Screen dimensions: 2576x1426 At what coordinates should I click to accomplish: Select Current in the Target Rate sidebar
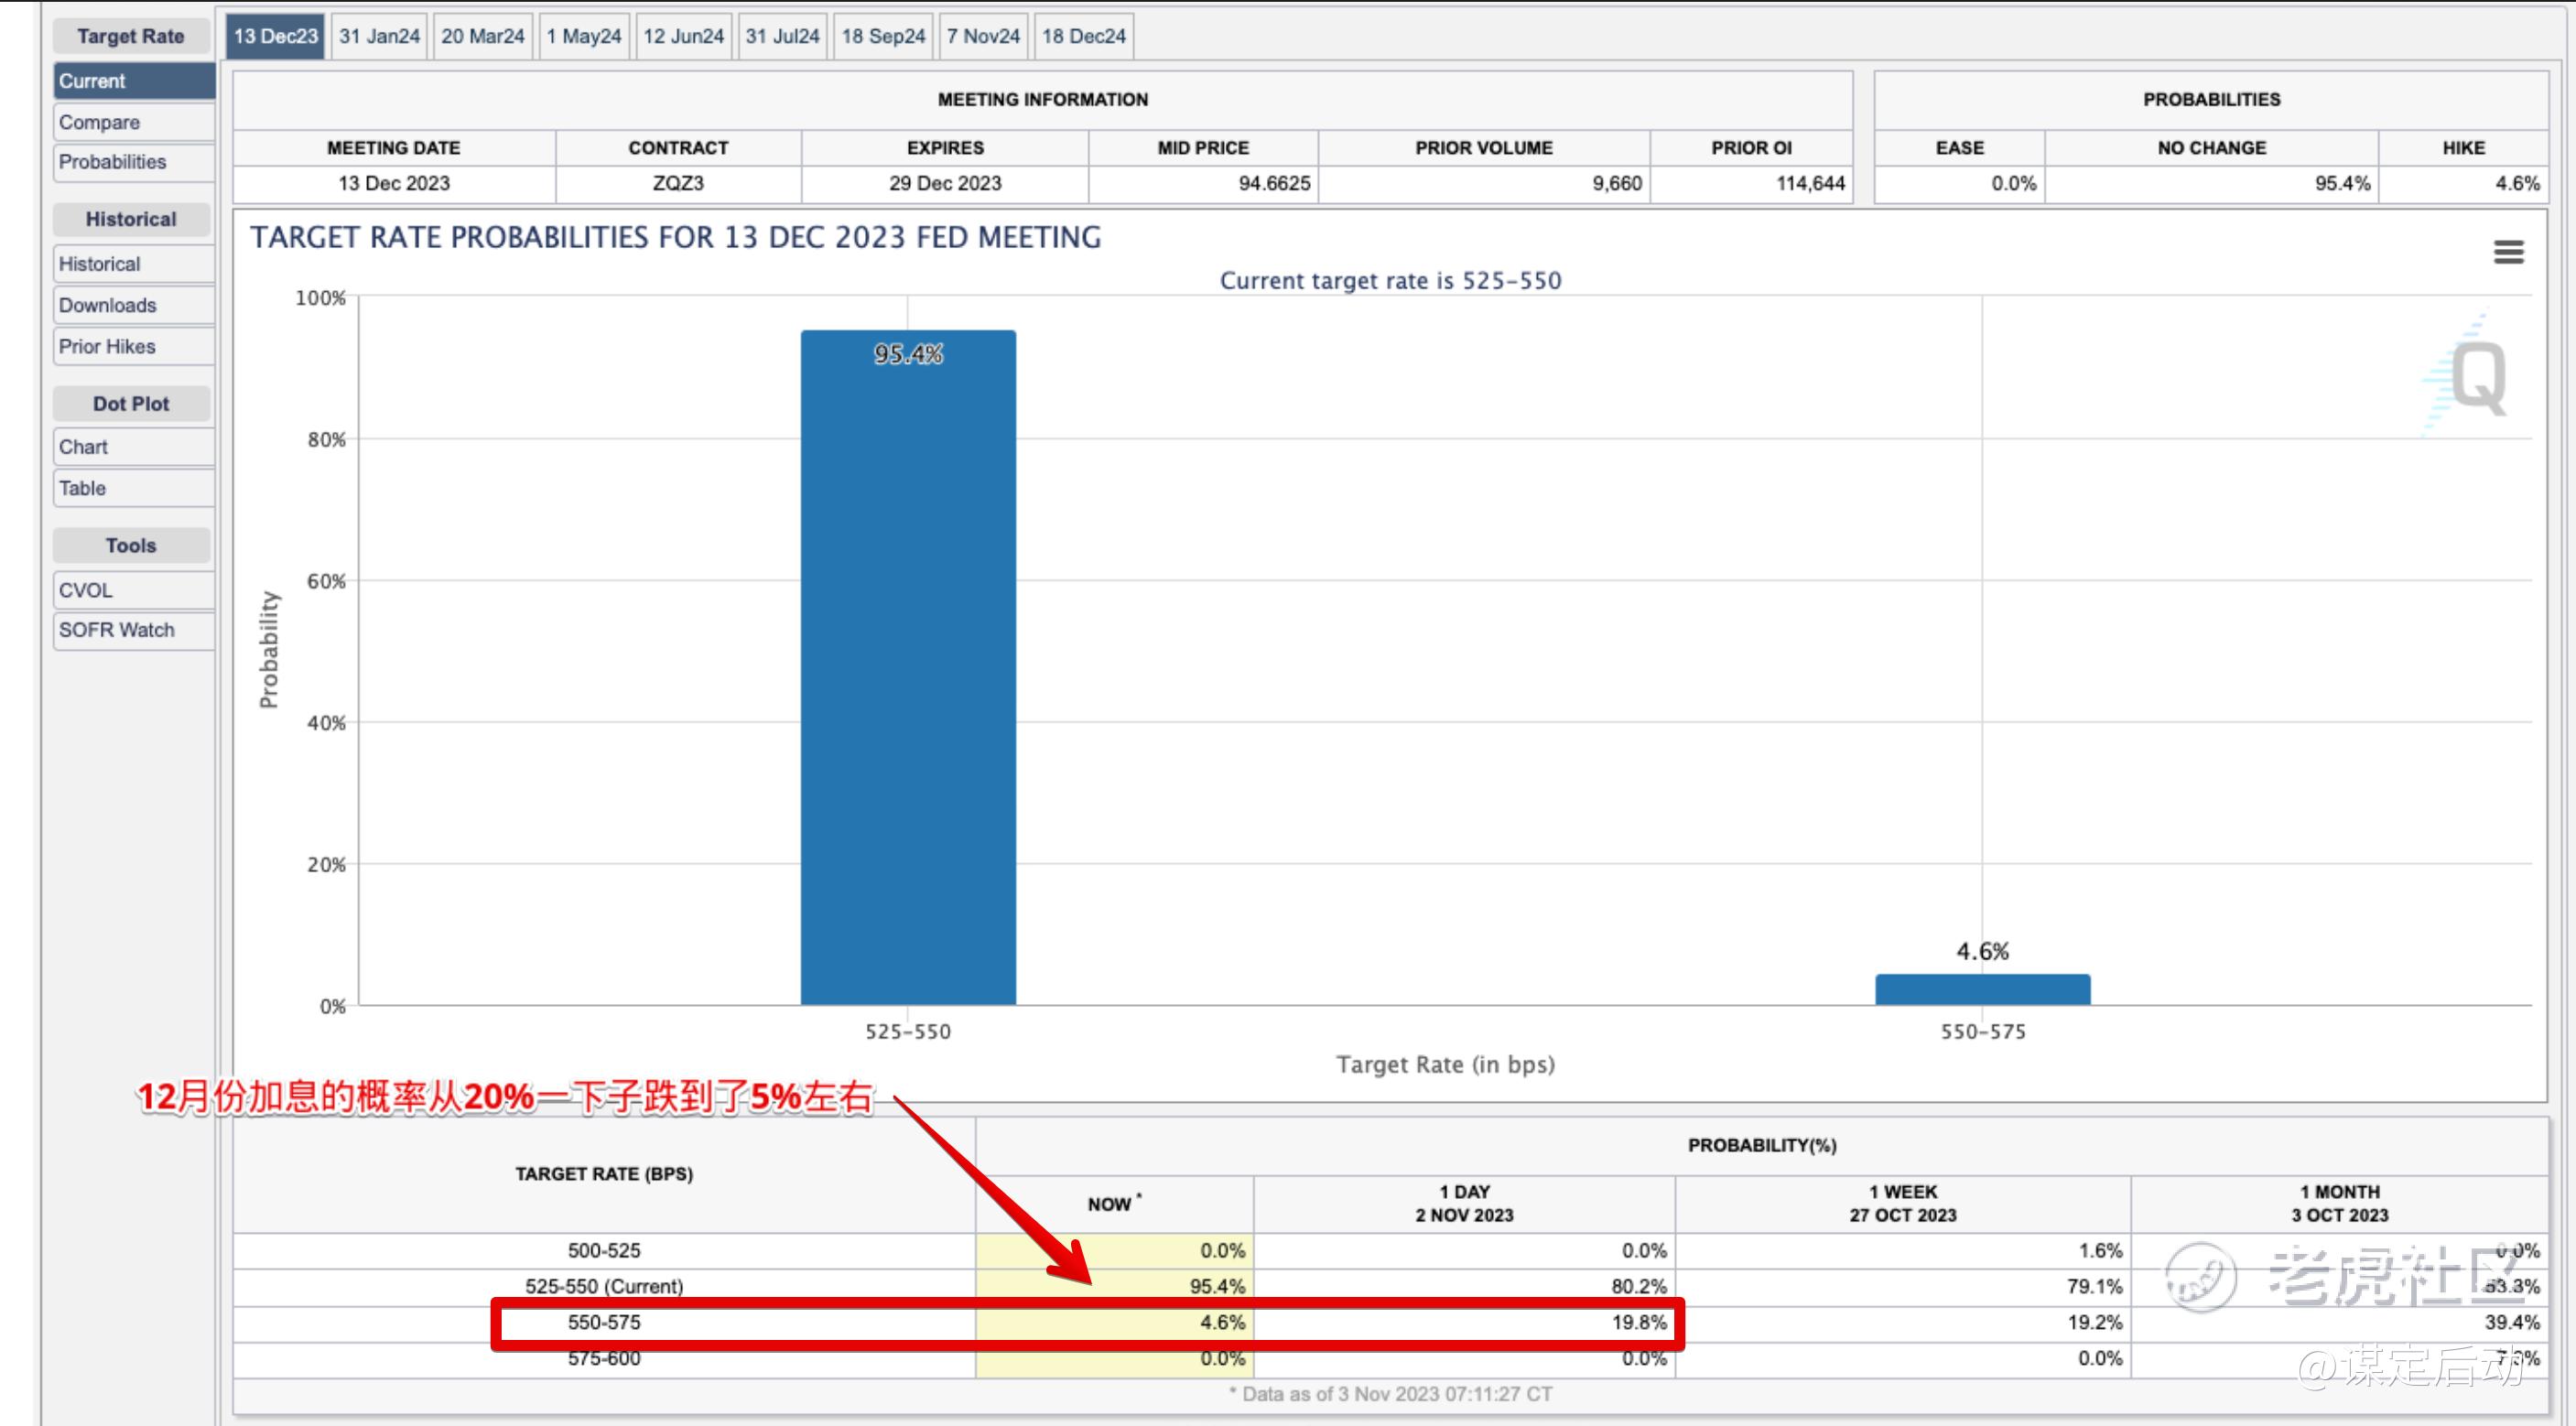click(134, 81)
